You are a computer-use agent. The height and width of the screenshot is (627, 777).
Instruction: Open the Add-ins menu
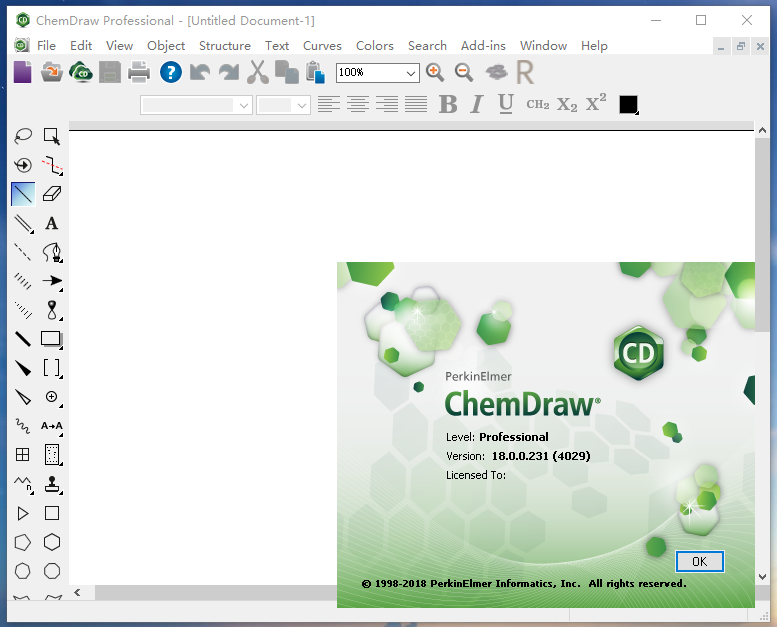[x=482, y=45]
